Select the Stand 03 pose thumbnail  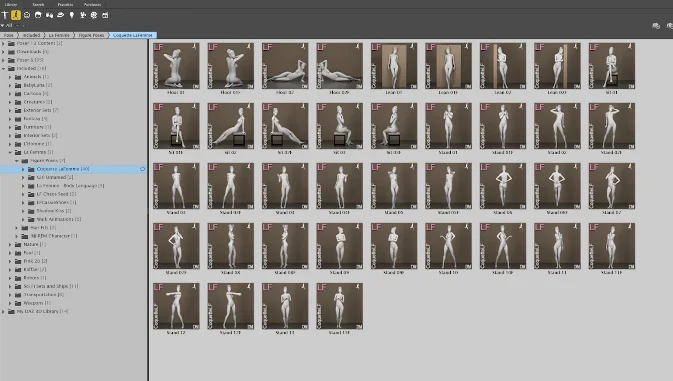point(176,186)
